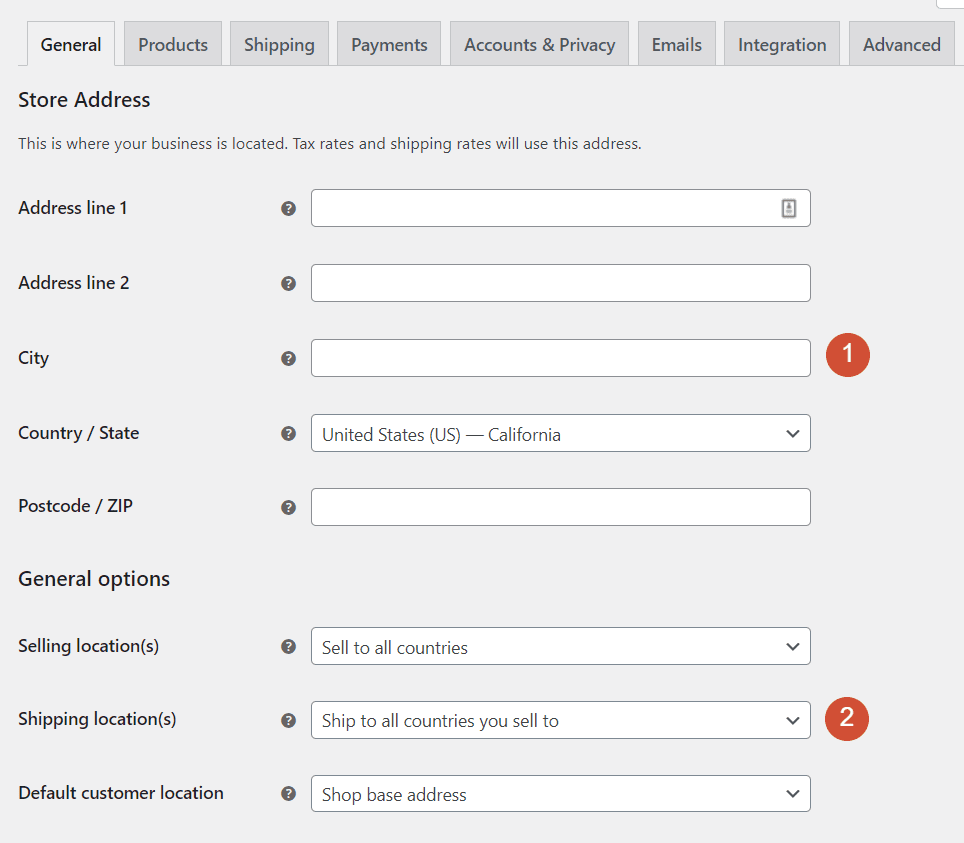Click the help icon next to Country / State
The width and height of the screenshot is (964, 843).
288,433
